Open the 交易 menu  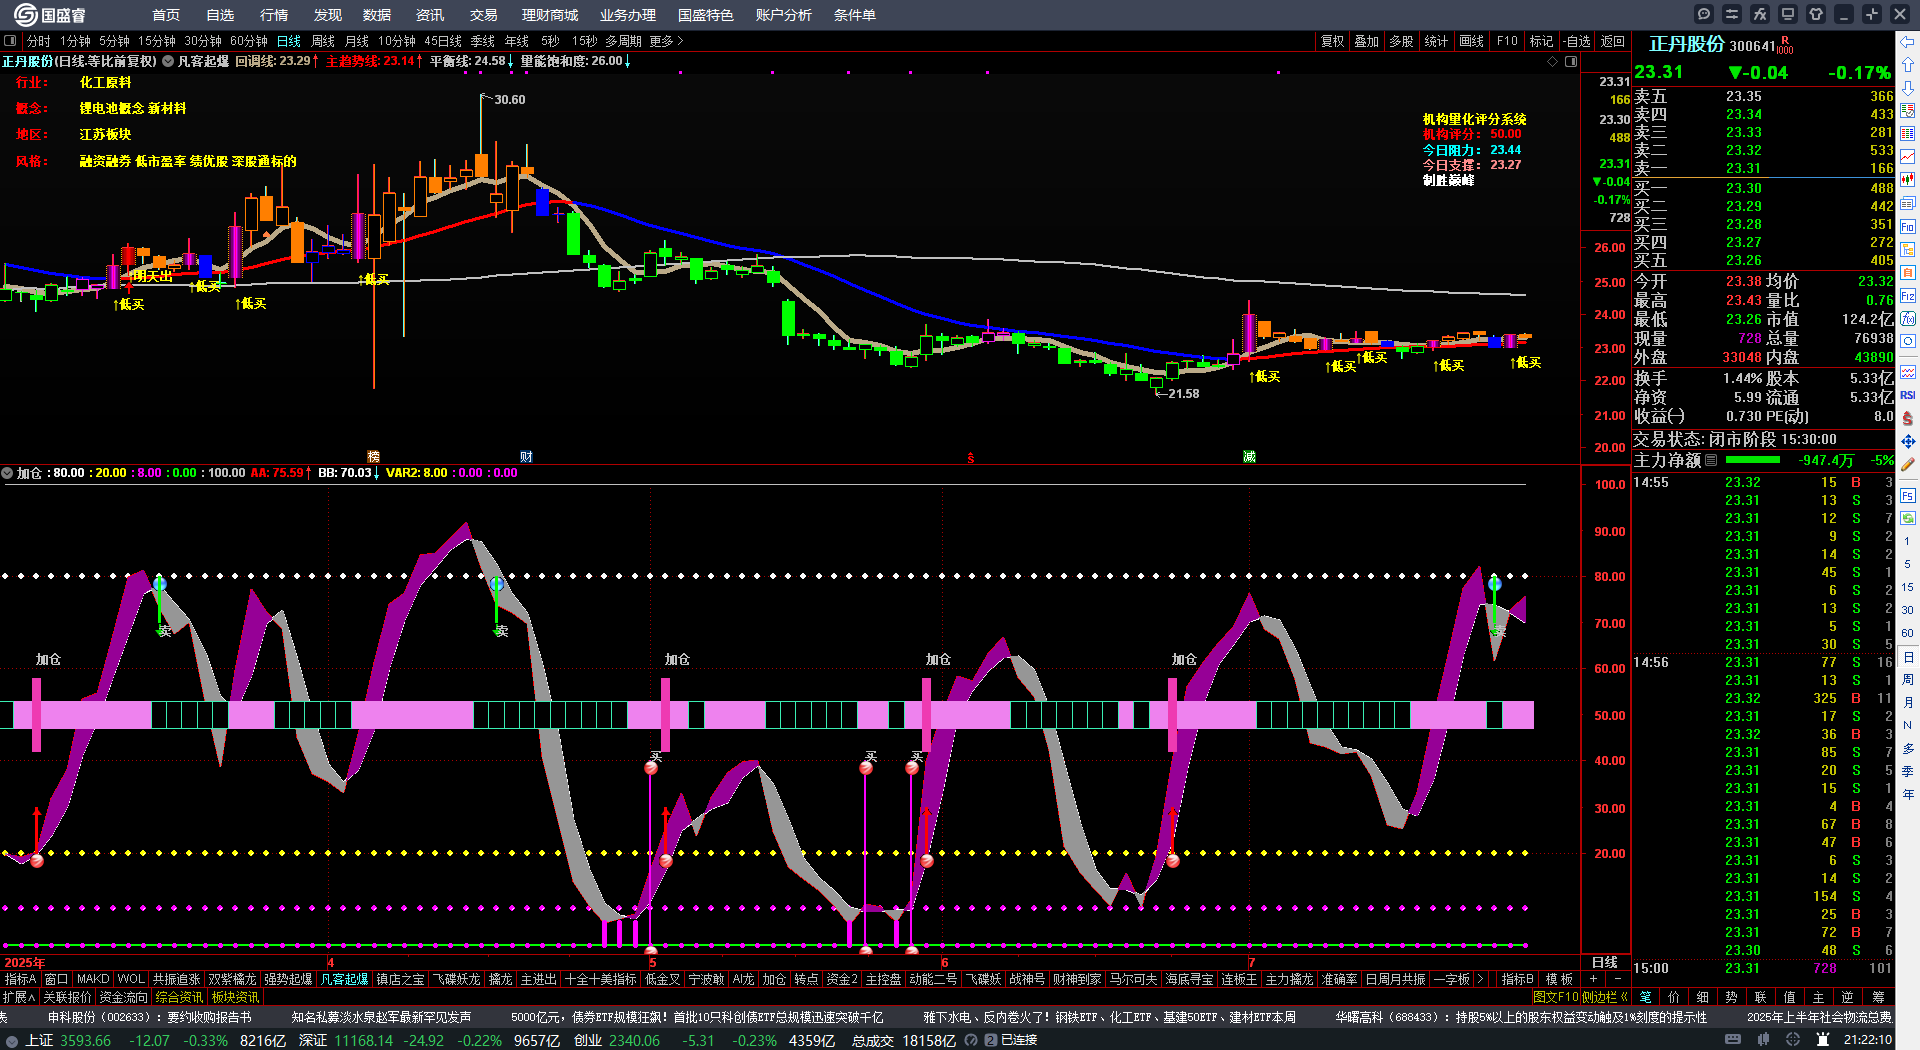pyautogui.click(x=484, y=15)
